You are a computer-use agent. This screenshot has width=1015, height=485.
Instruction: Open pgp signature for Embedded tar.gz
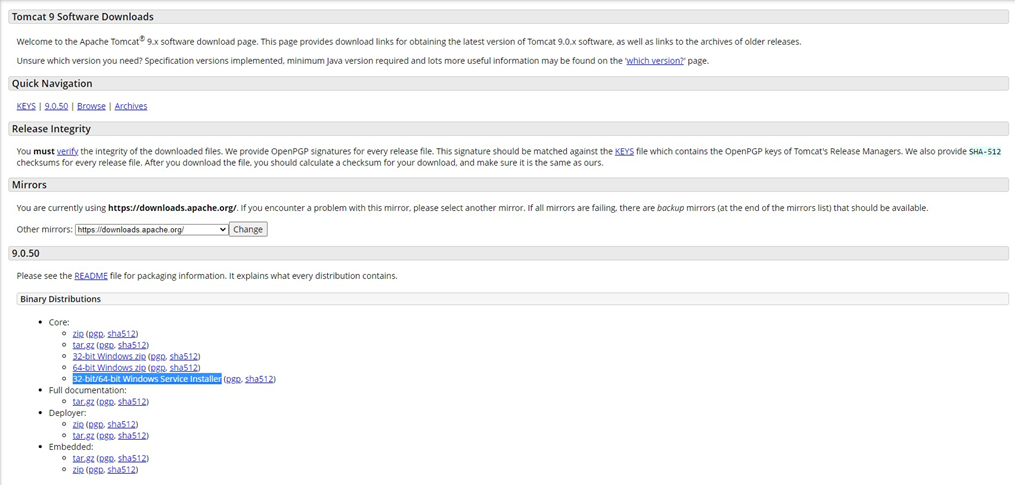[x=106, y=458]
